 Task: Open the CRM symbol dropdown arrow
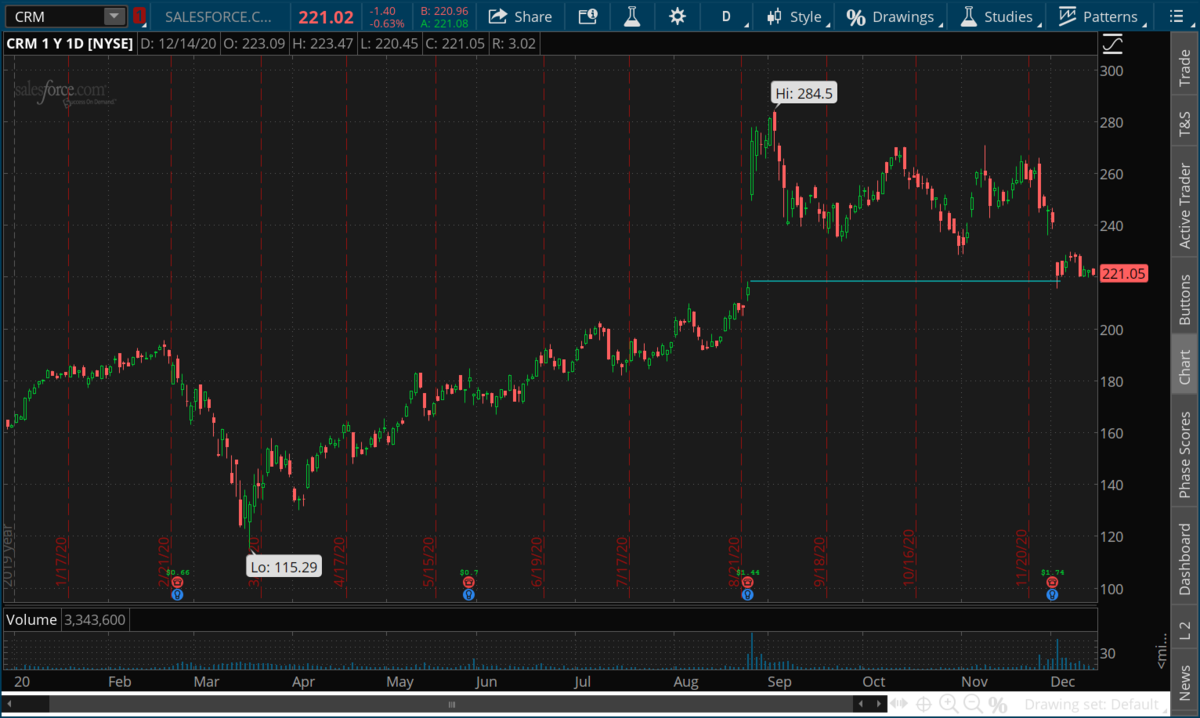pos(115,16)
